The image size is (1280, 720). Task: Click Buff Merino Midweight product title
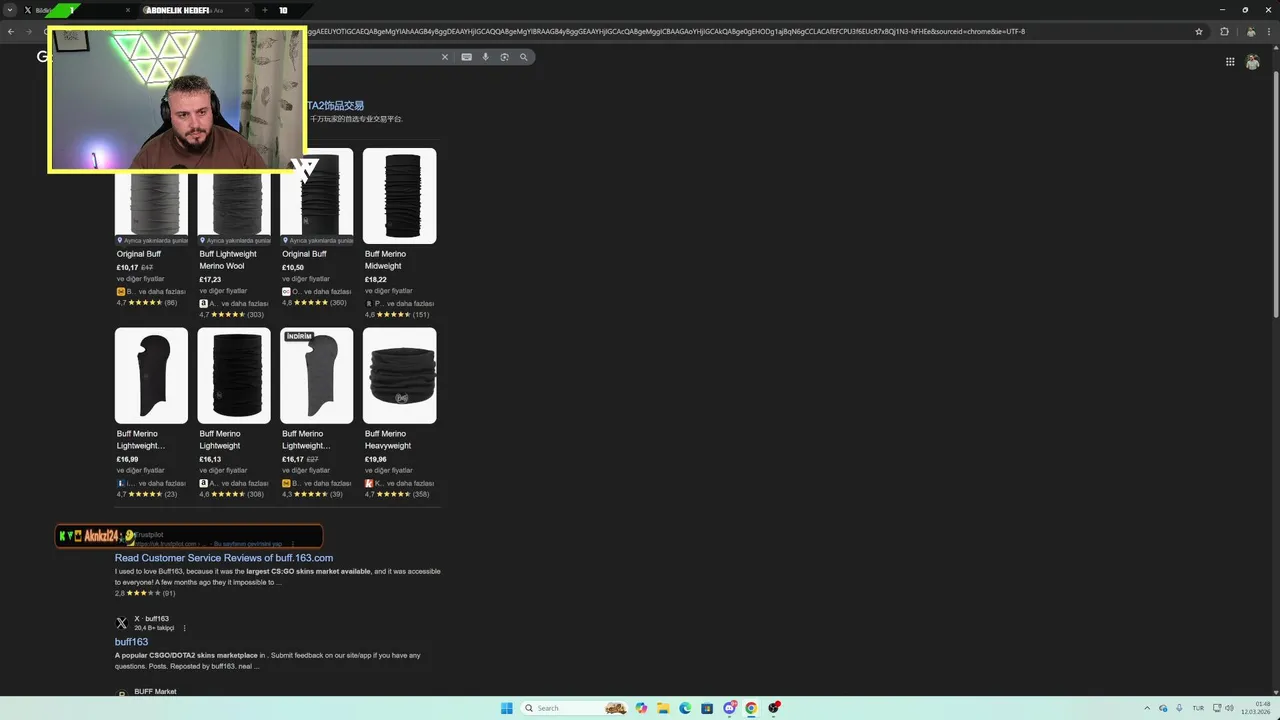pos(385,260)
